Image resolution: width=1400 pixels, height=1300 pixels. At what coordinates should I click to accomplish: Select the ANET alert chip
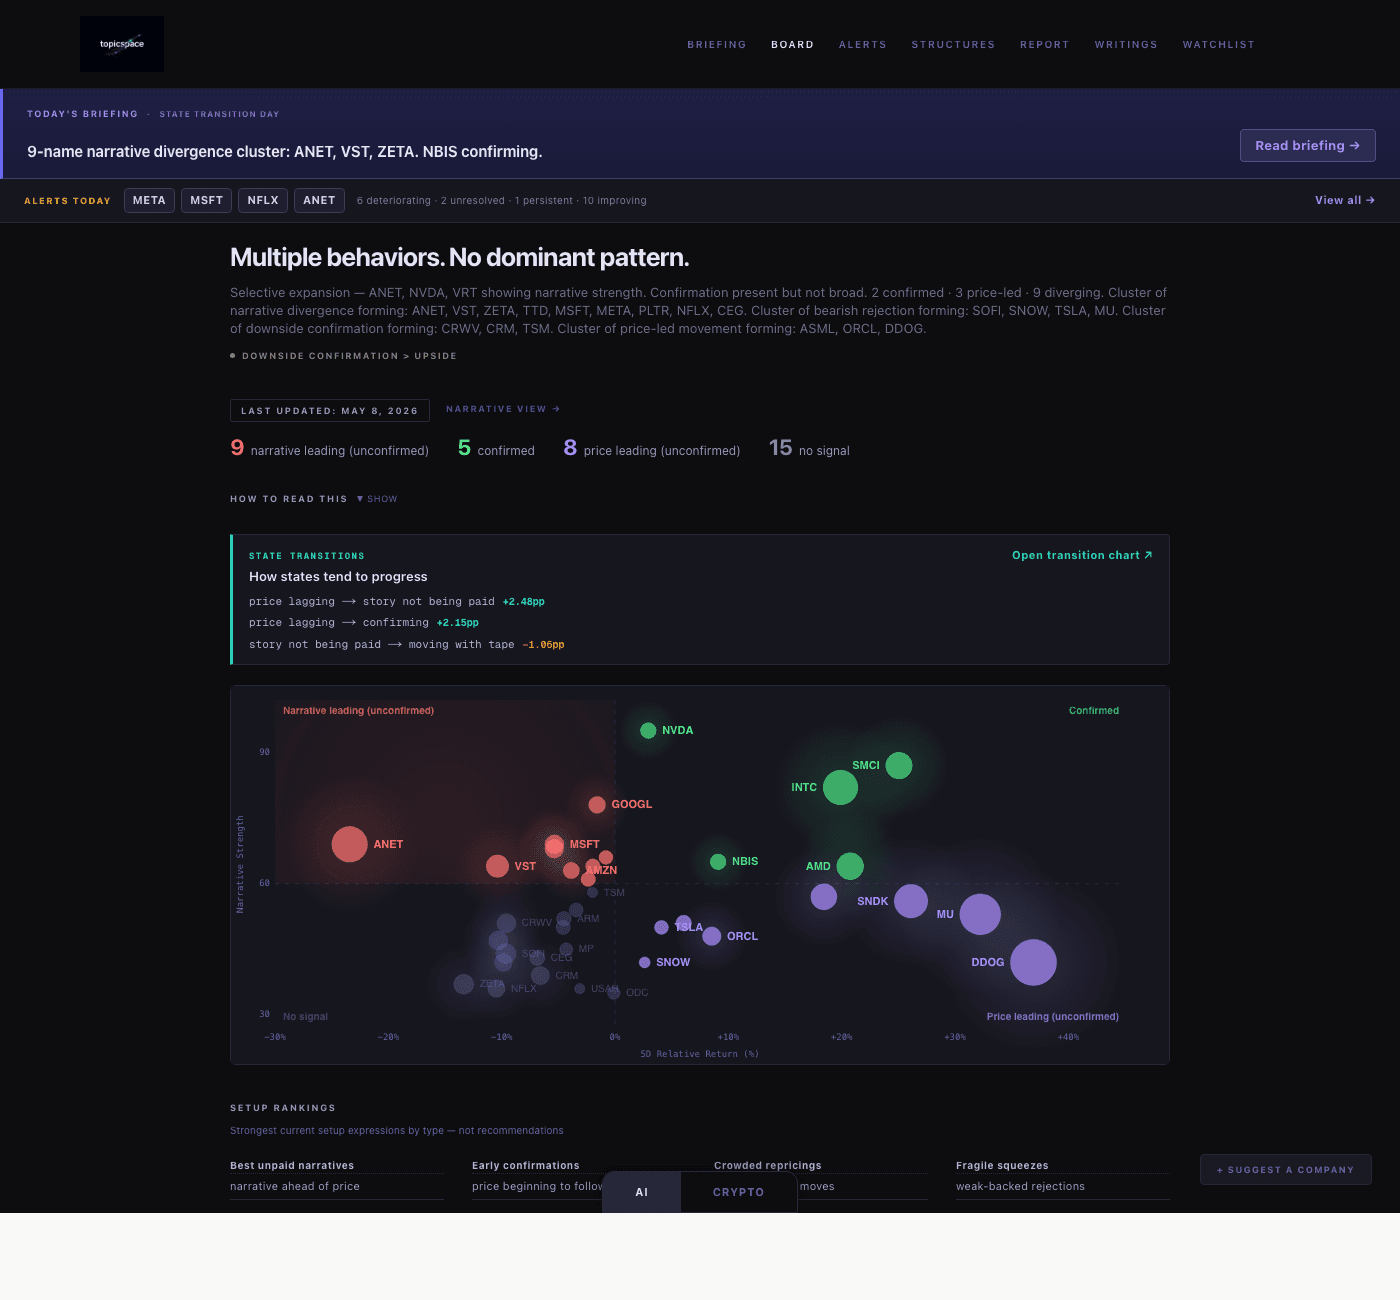coord(319,200)
